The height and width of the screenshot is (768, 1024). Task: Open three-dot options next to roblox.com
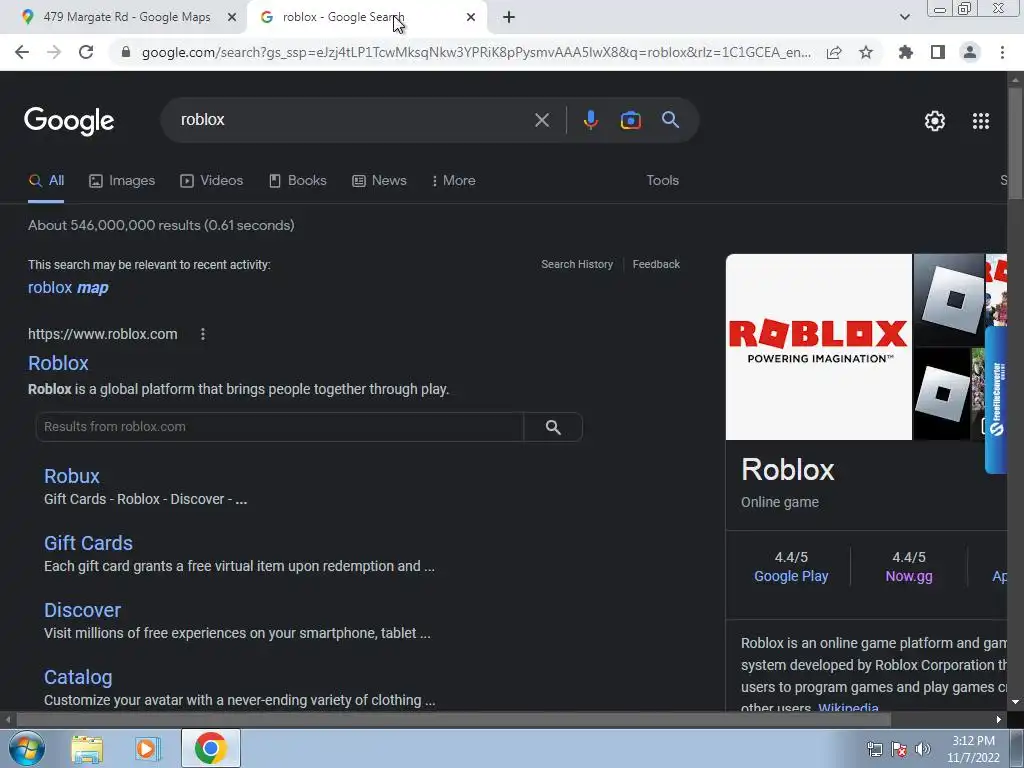coord(203,334)
